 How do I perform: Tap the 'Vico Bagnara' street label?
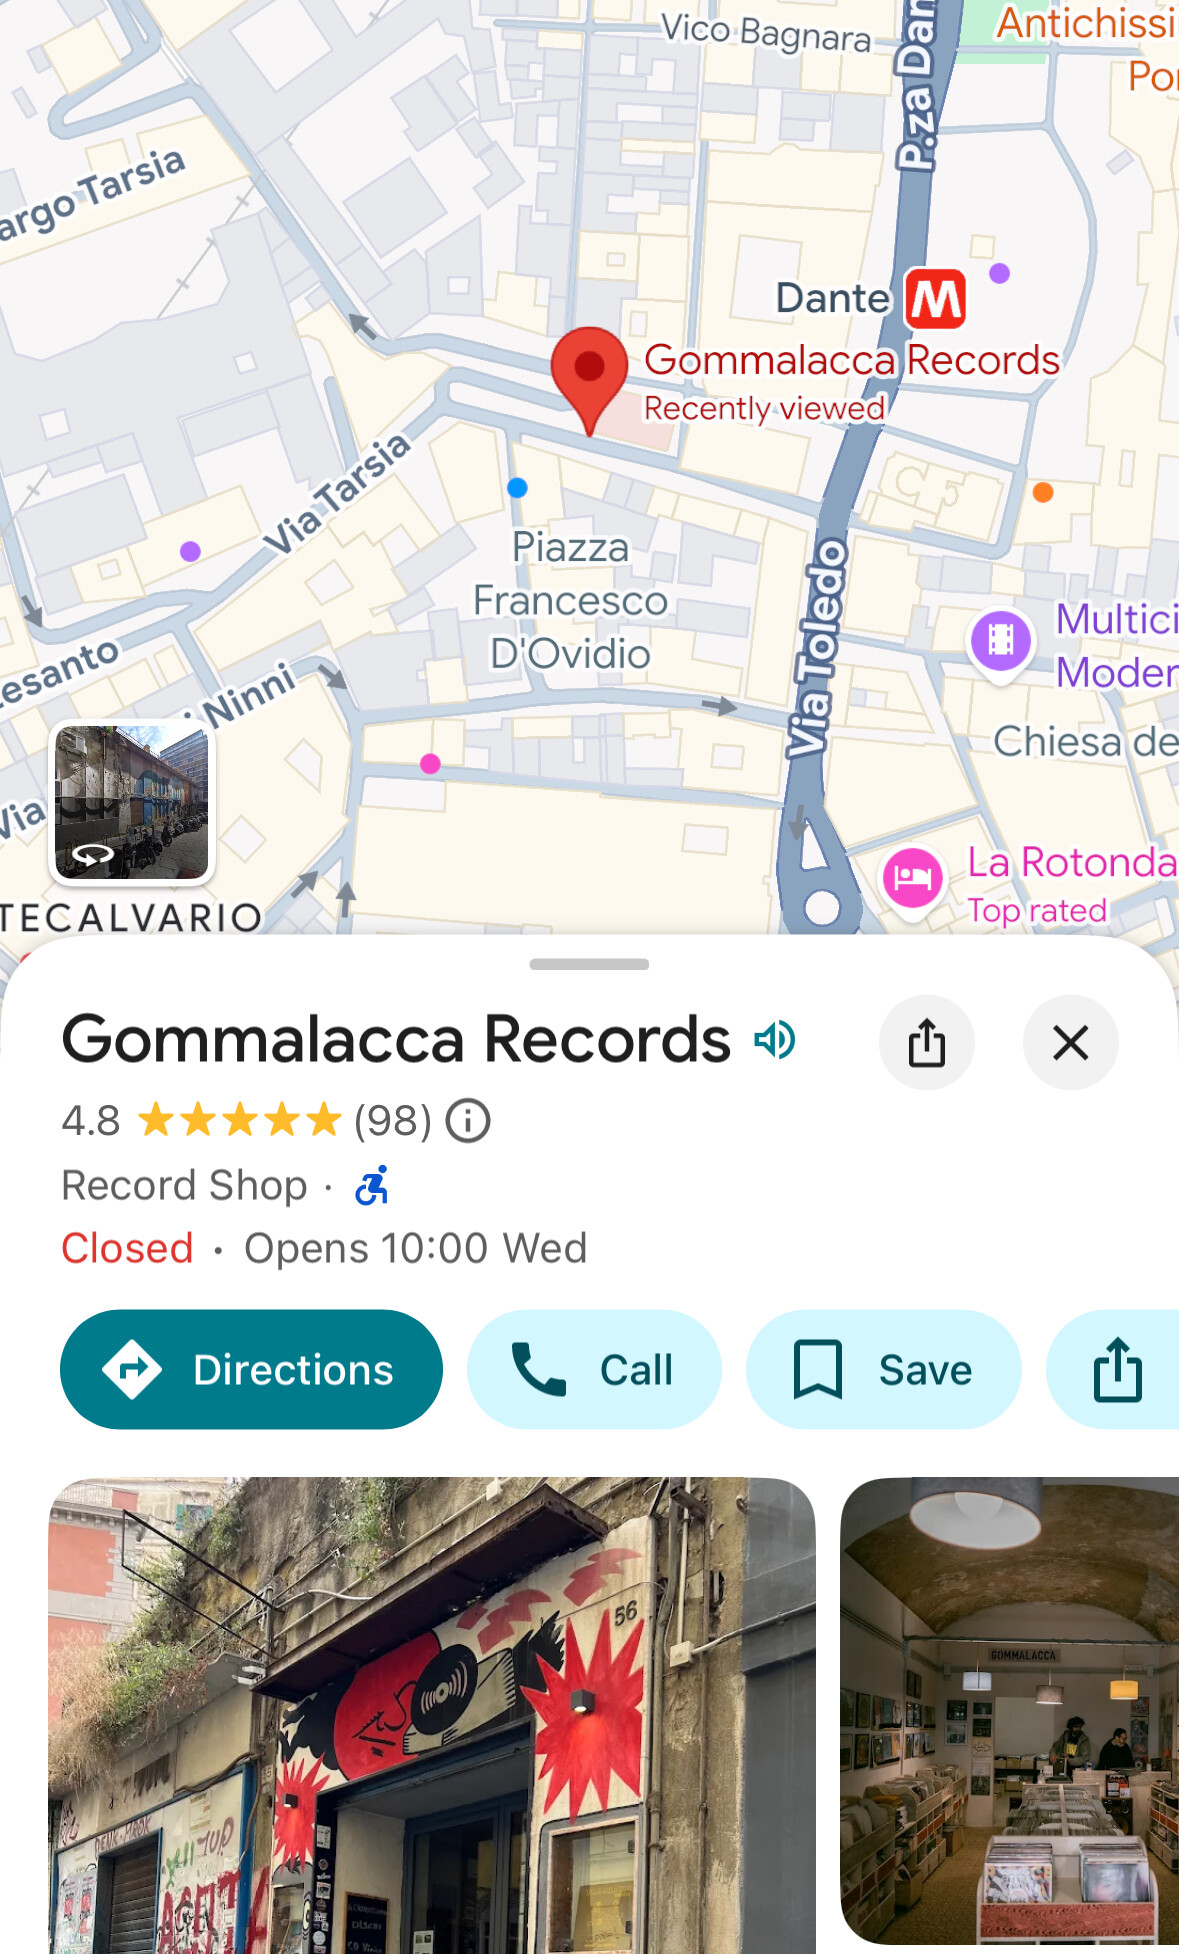tap(767, 33)
